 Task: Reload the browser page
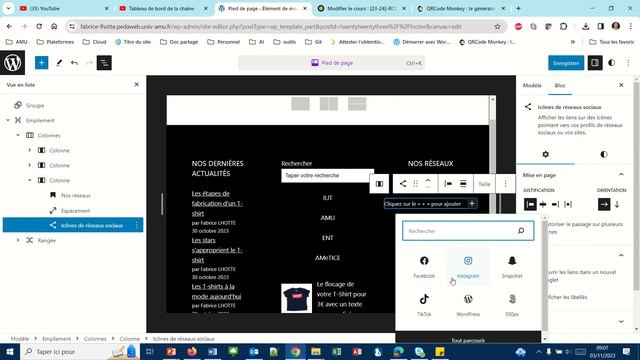coord(39,27)
